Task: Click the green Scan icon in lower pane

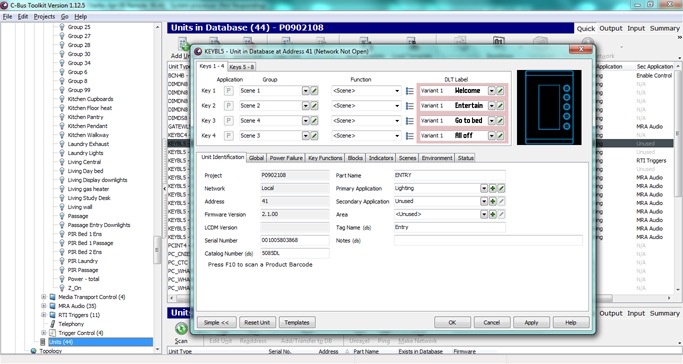Action: pyautogui.click(x=181, y=329)
